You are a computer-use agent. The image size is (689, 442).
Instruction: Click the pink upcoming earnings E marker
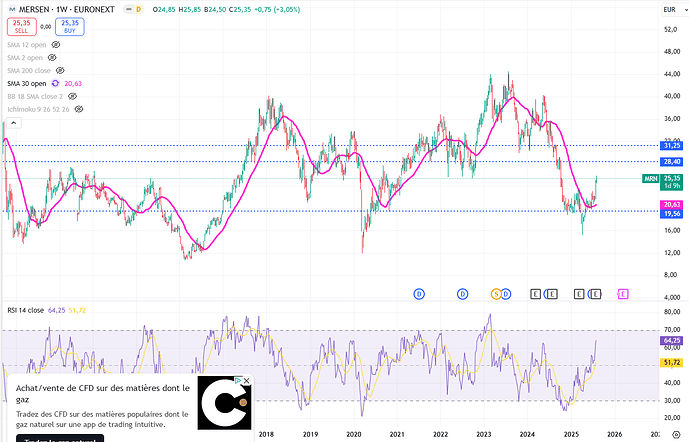pyautogui.click(x=623, y=293)
